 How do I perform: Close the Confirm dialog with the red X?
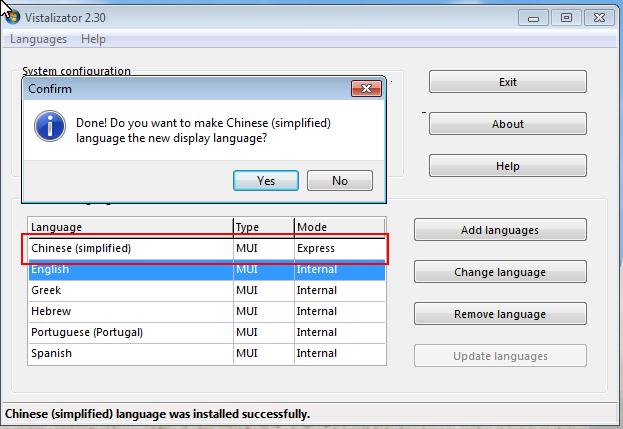366,88
